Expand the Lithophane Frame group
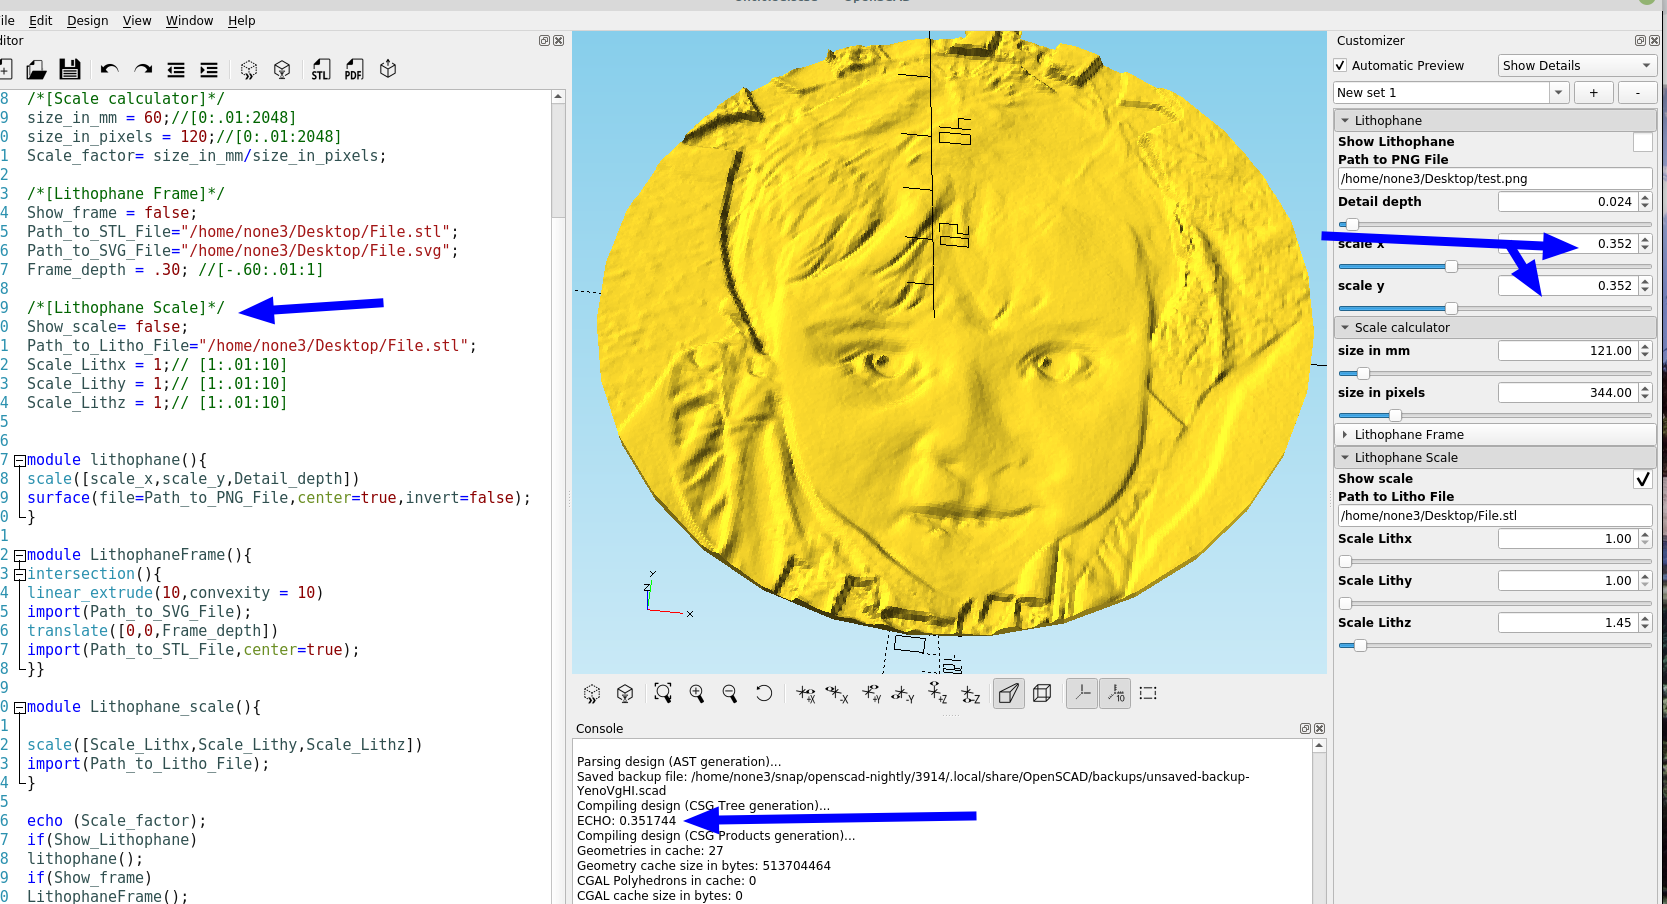The width and height of the screenshot is (1667, 904). pyautogui.click(x=1345, y=434)
